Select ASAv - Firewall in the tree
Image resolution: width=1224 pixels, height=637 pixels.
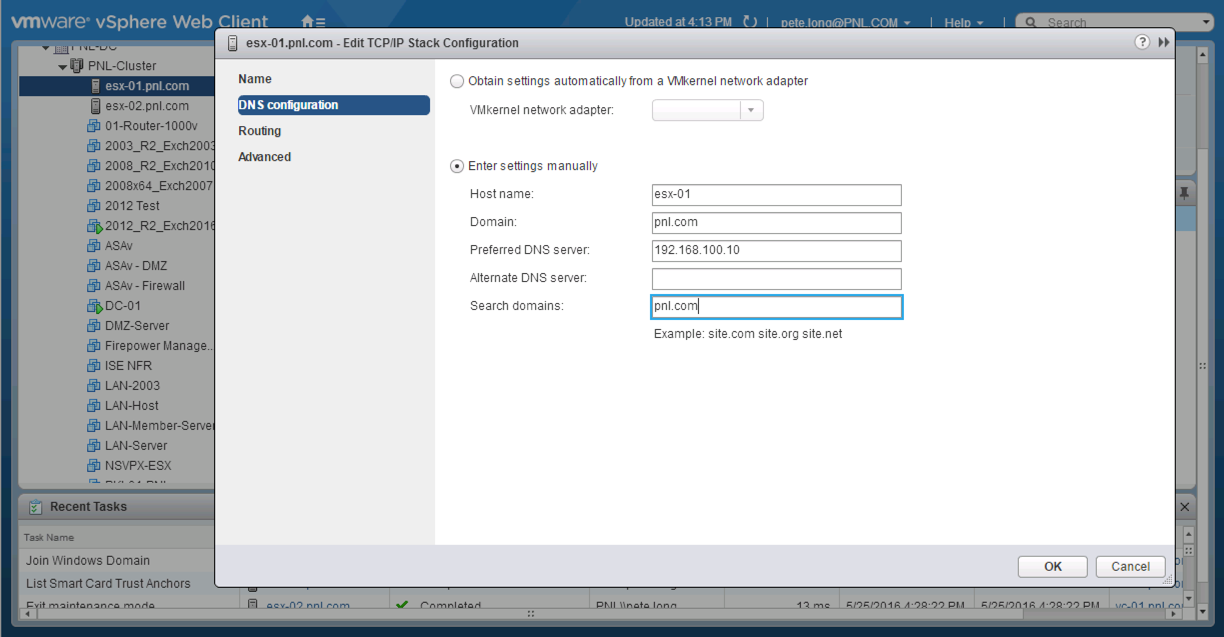click(145, 286)
